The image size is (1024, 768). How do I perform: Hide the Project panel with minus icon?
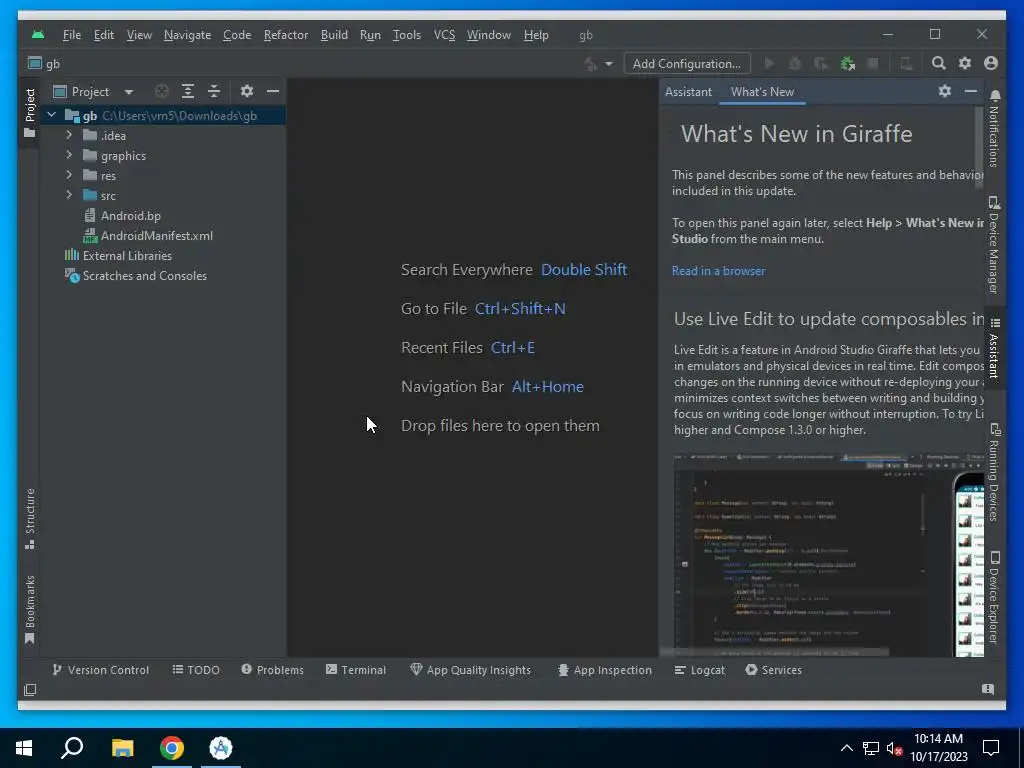(x=273, y=91)
